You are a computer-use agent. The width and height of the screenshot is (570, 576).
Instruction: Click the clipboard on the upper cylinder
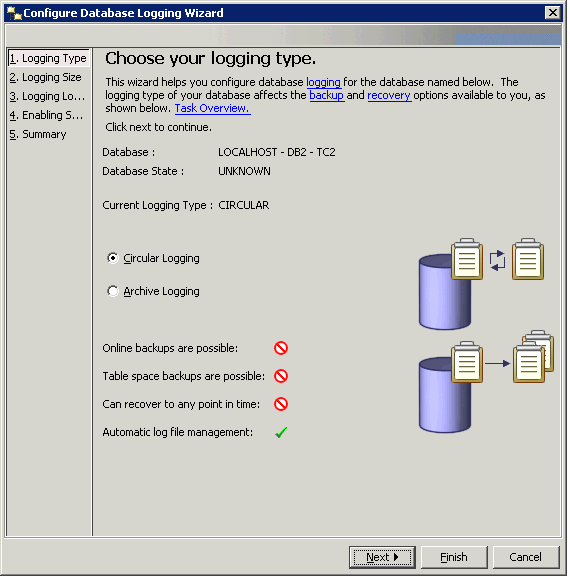(x=467, y=259)
